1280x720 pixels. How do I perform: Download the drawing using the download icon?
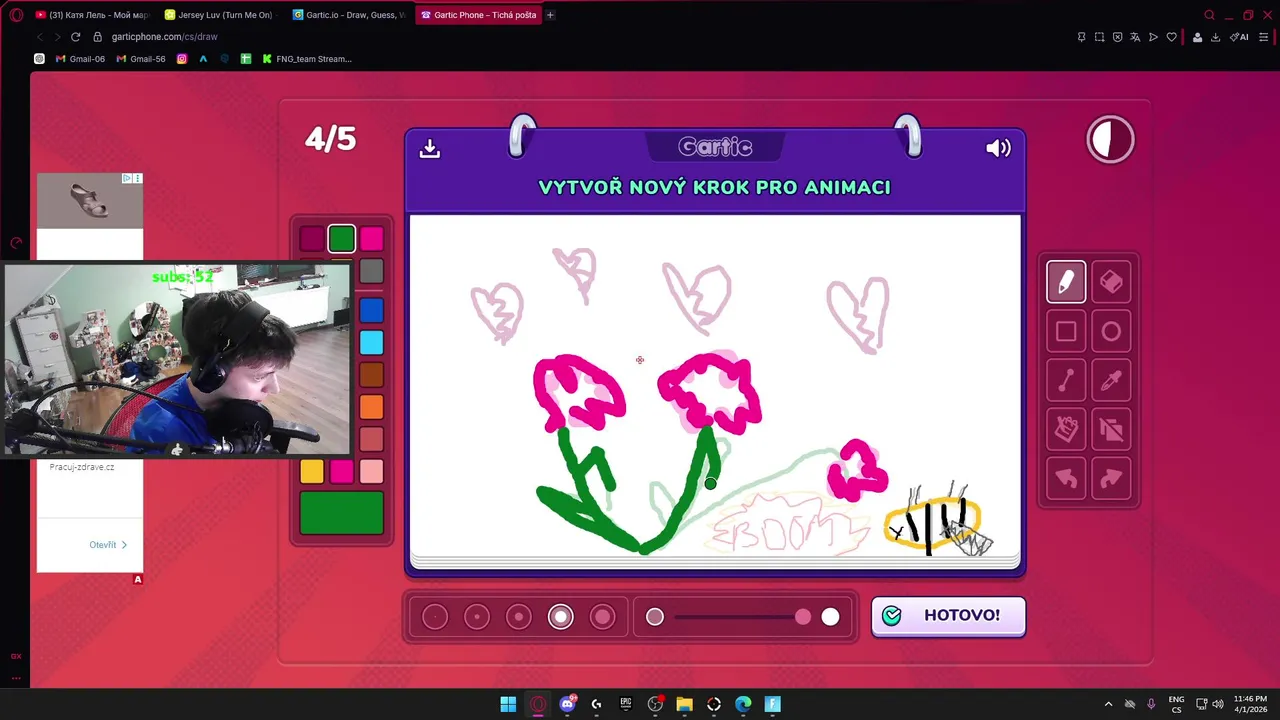click(430, 148)
